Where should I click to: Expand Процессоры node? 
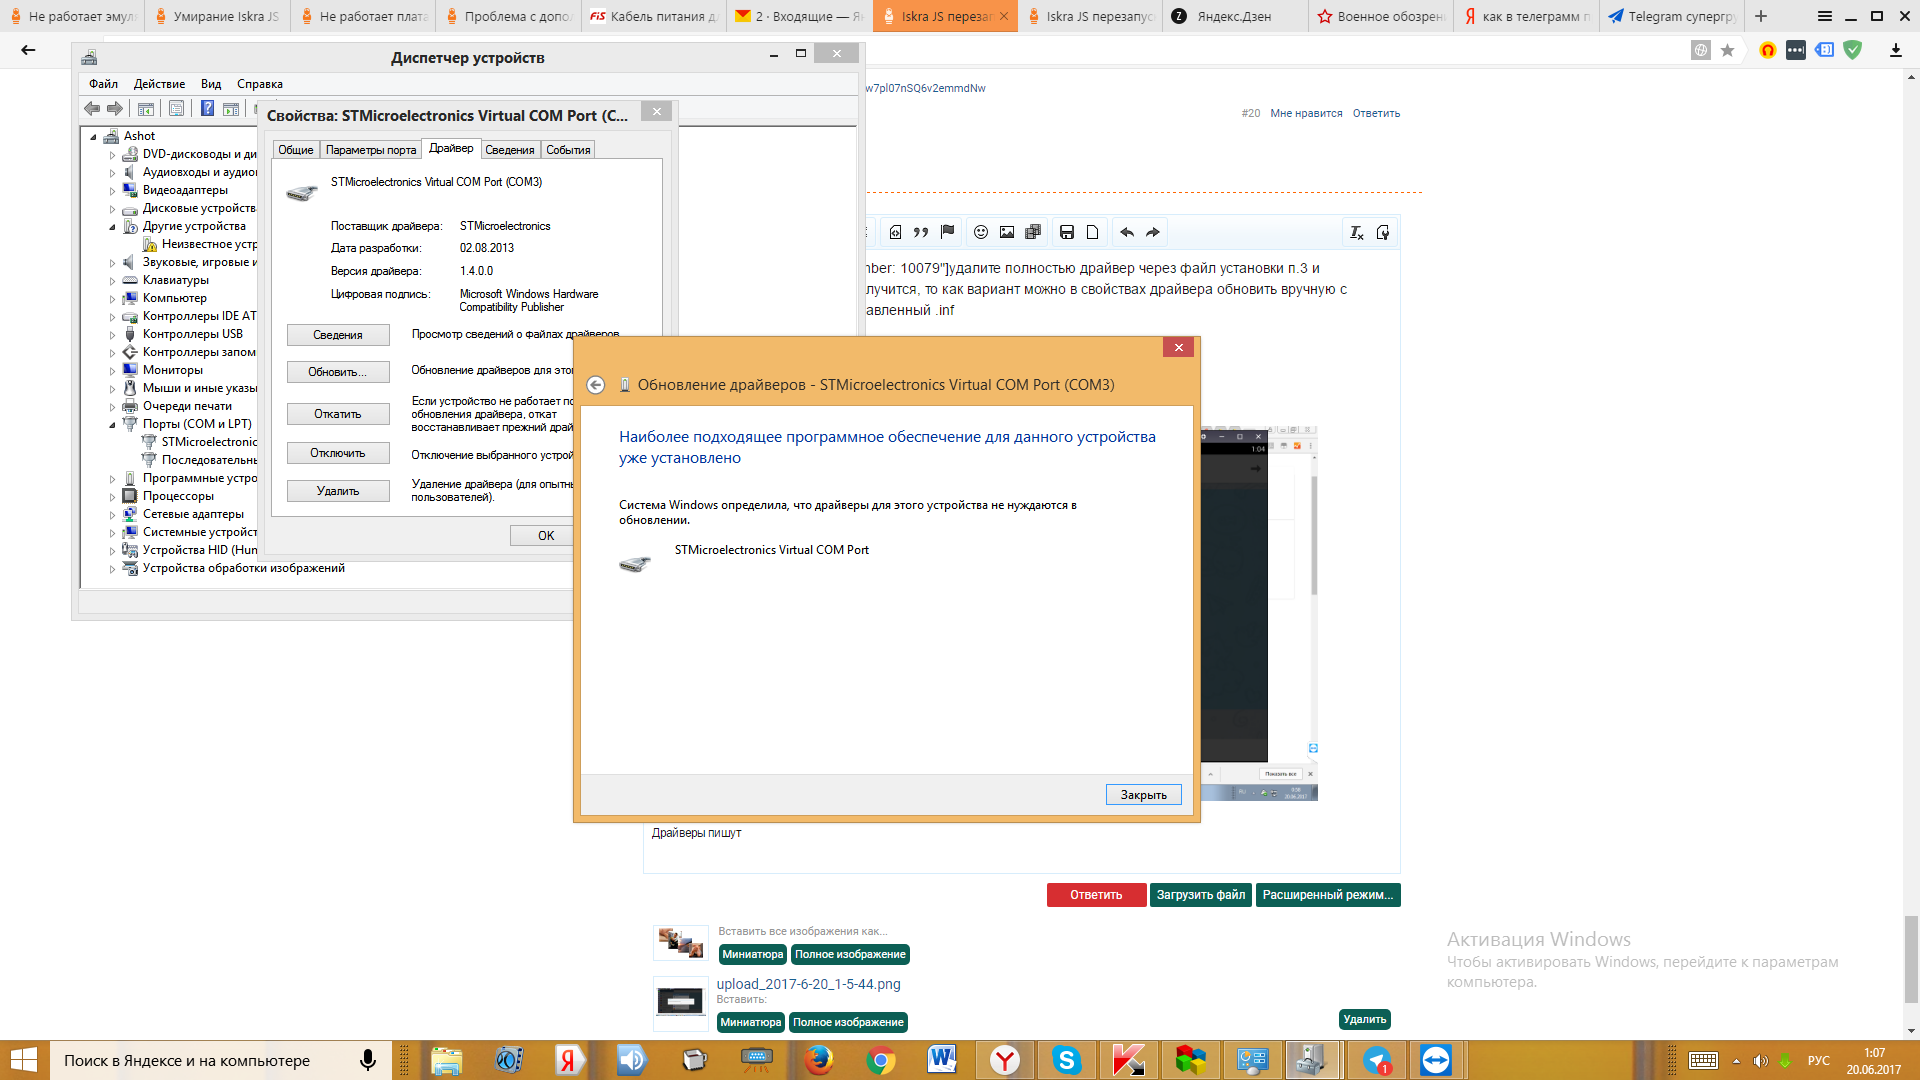point(112,497)
